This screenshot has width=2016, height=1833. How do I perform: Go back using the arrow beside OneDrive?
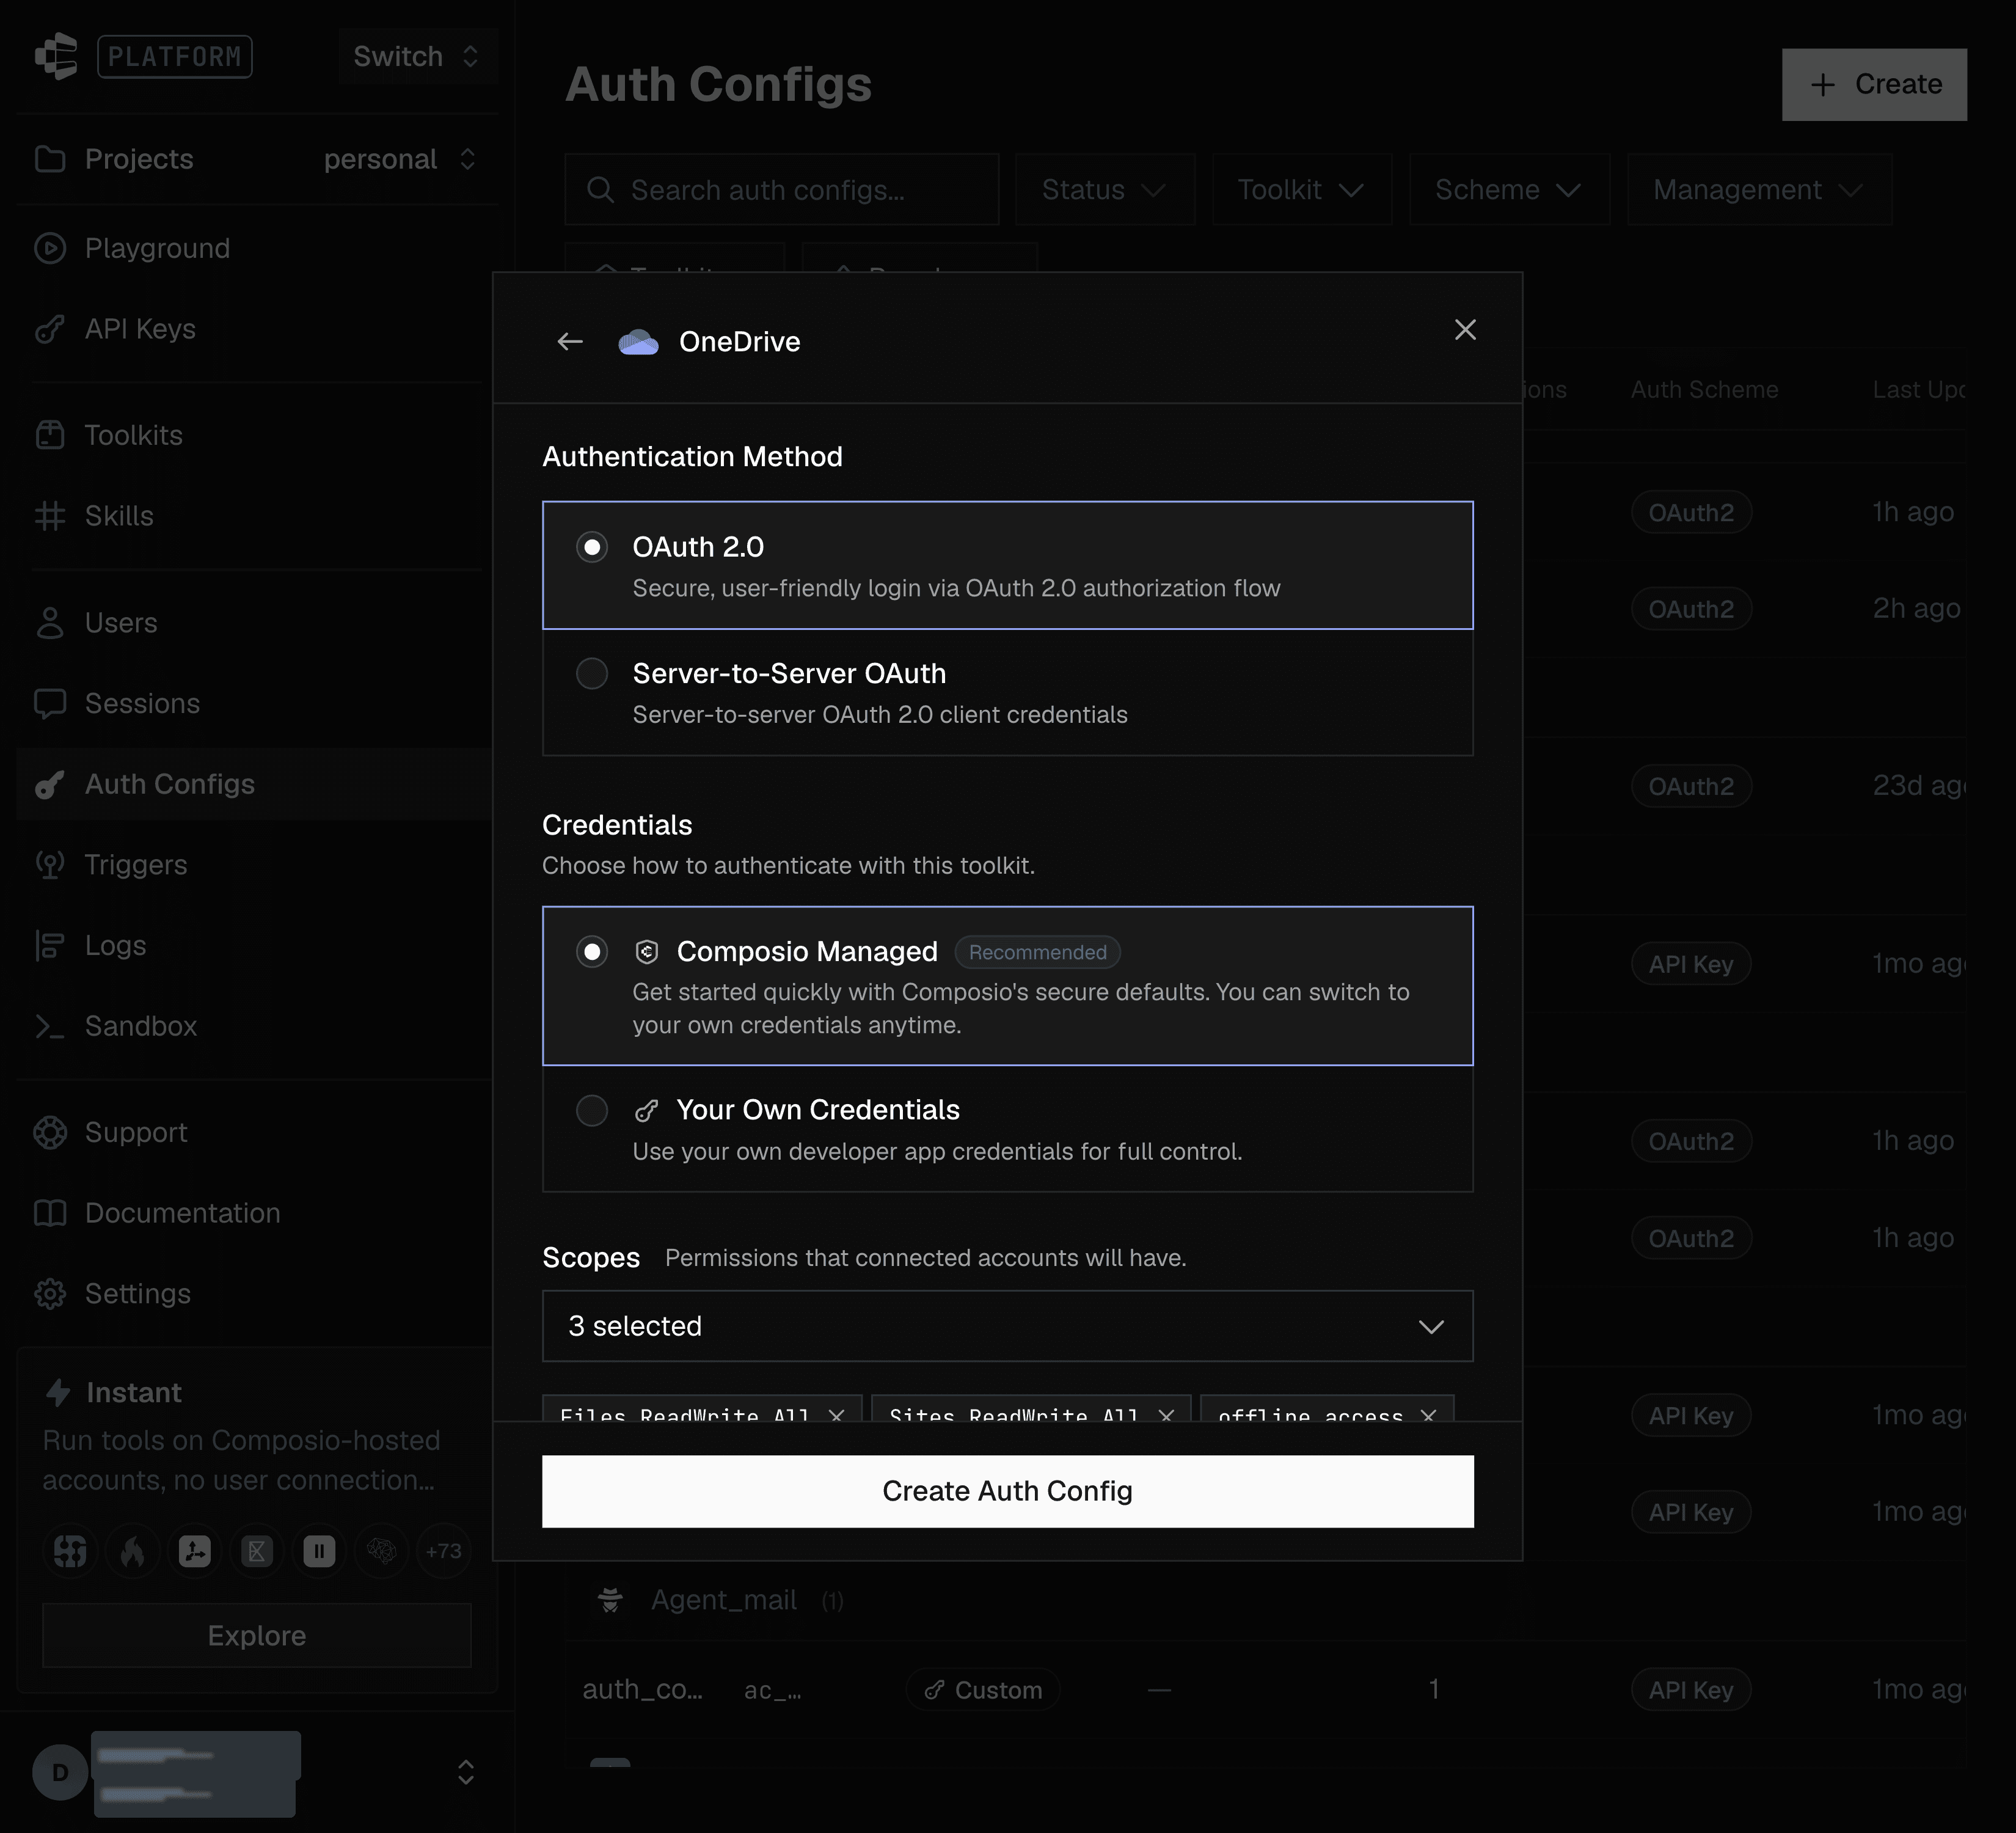[570, 342]
